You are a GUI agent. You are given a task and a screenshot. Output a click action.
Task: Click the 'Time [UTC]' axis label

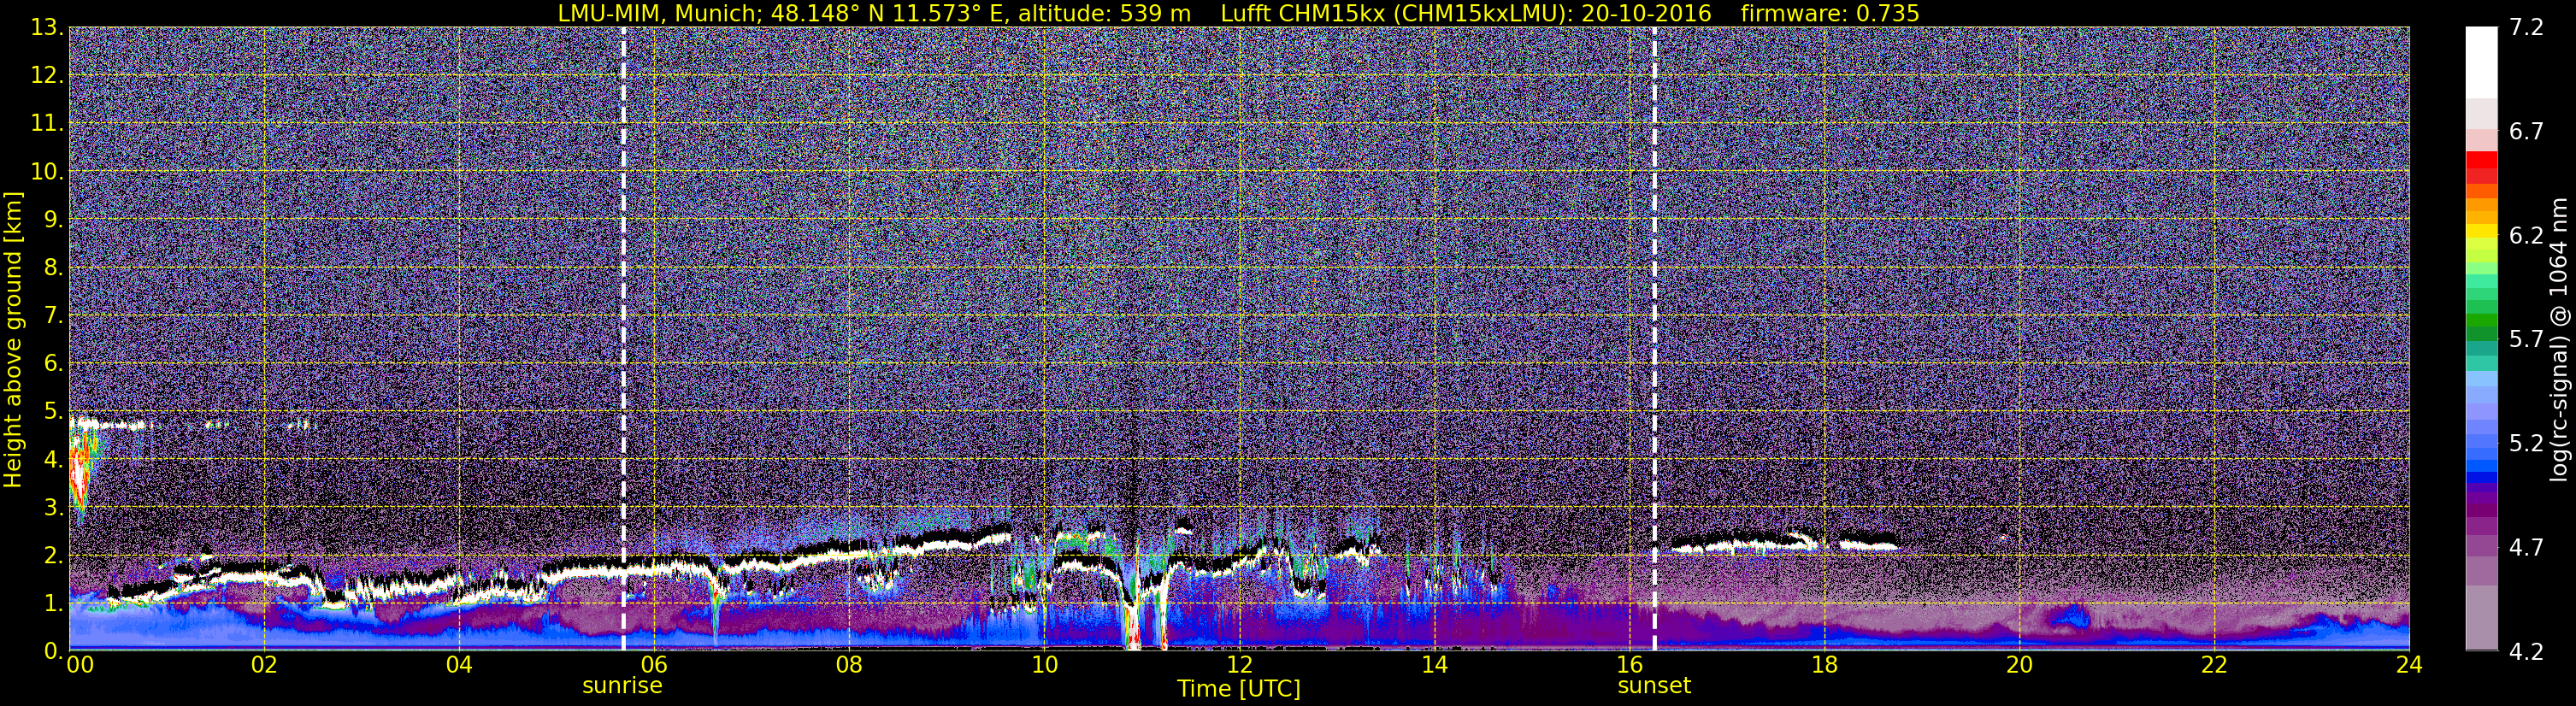1239,689
